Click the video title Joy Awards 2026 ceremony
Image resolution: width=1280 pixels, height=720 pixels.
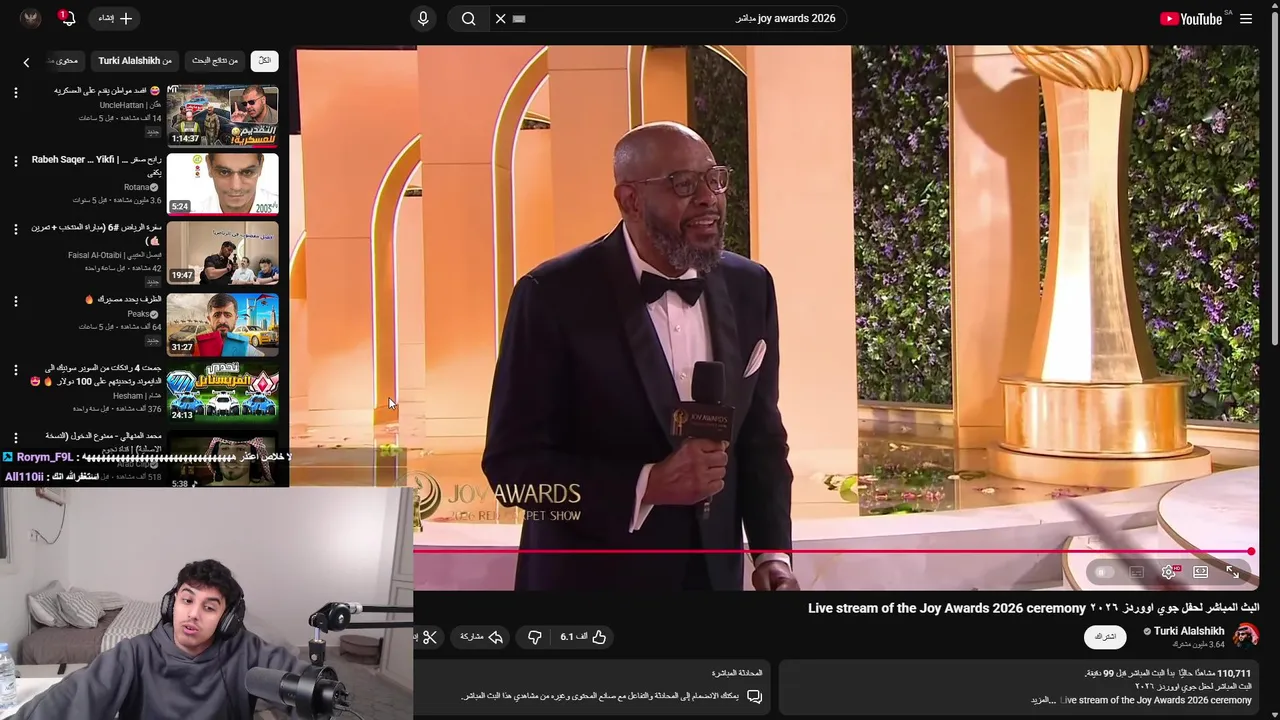(1033, 608)
